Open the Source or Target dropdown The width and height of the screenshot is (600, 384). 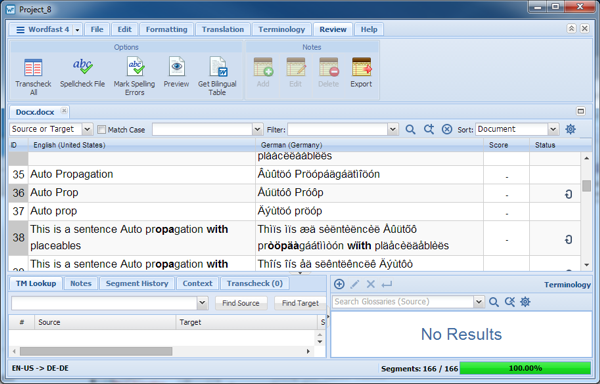(x=87, y=129)
